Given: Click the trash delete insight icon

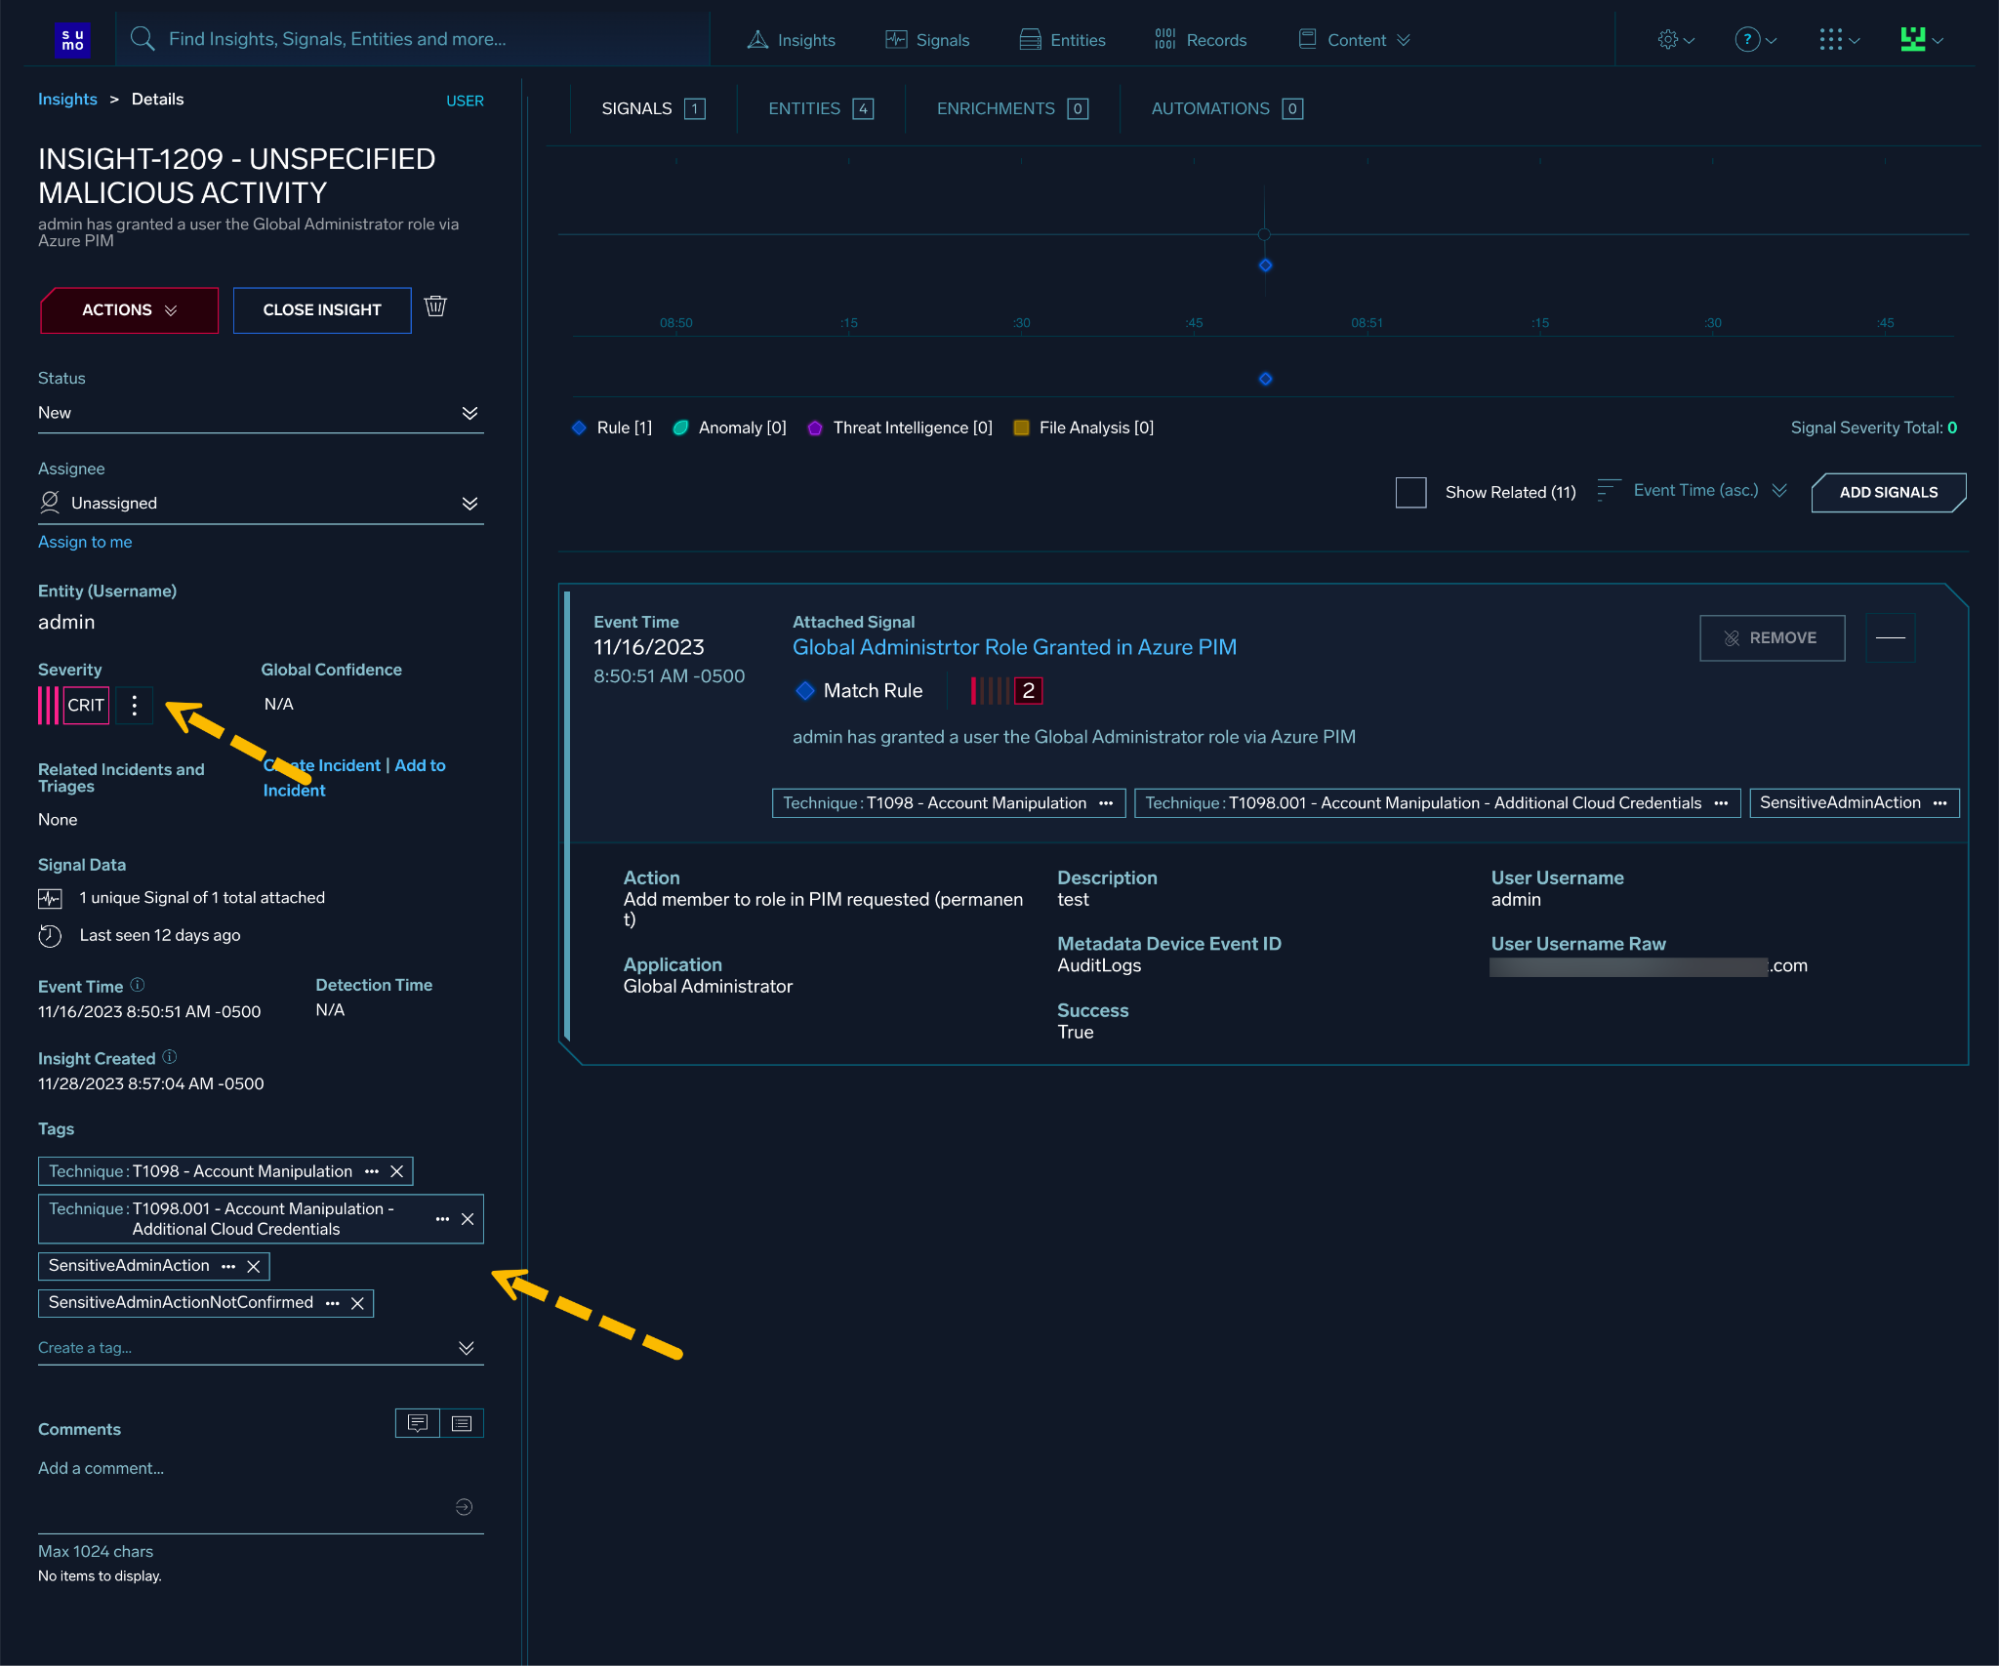Looking at the screenshot, I should click(435, 307).
